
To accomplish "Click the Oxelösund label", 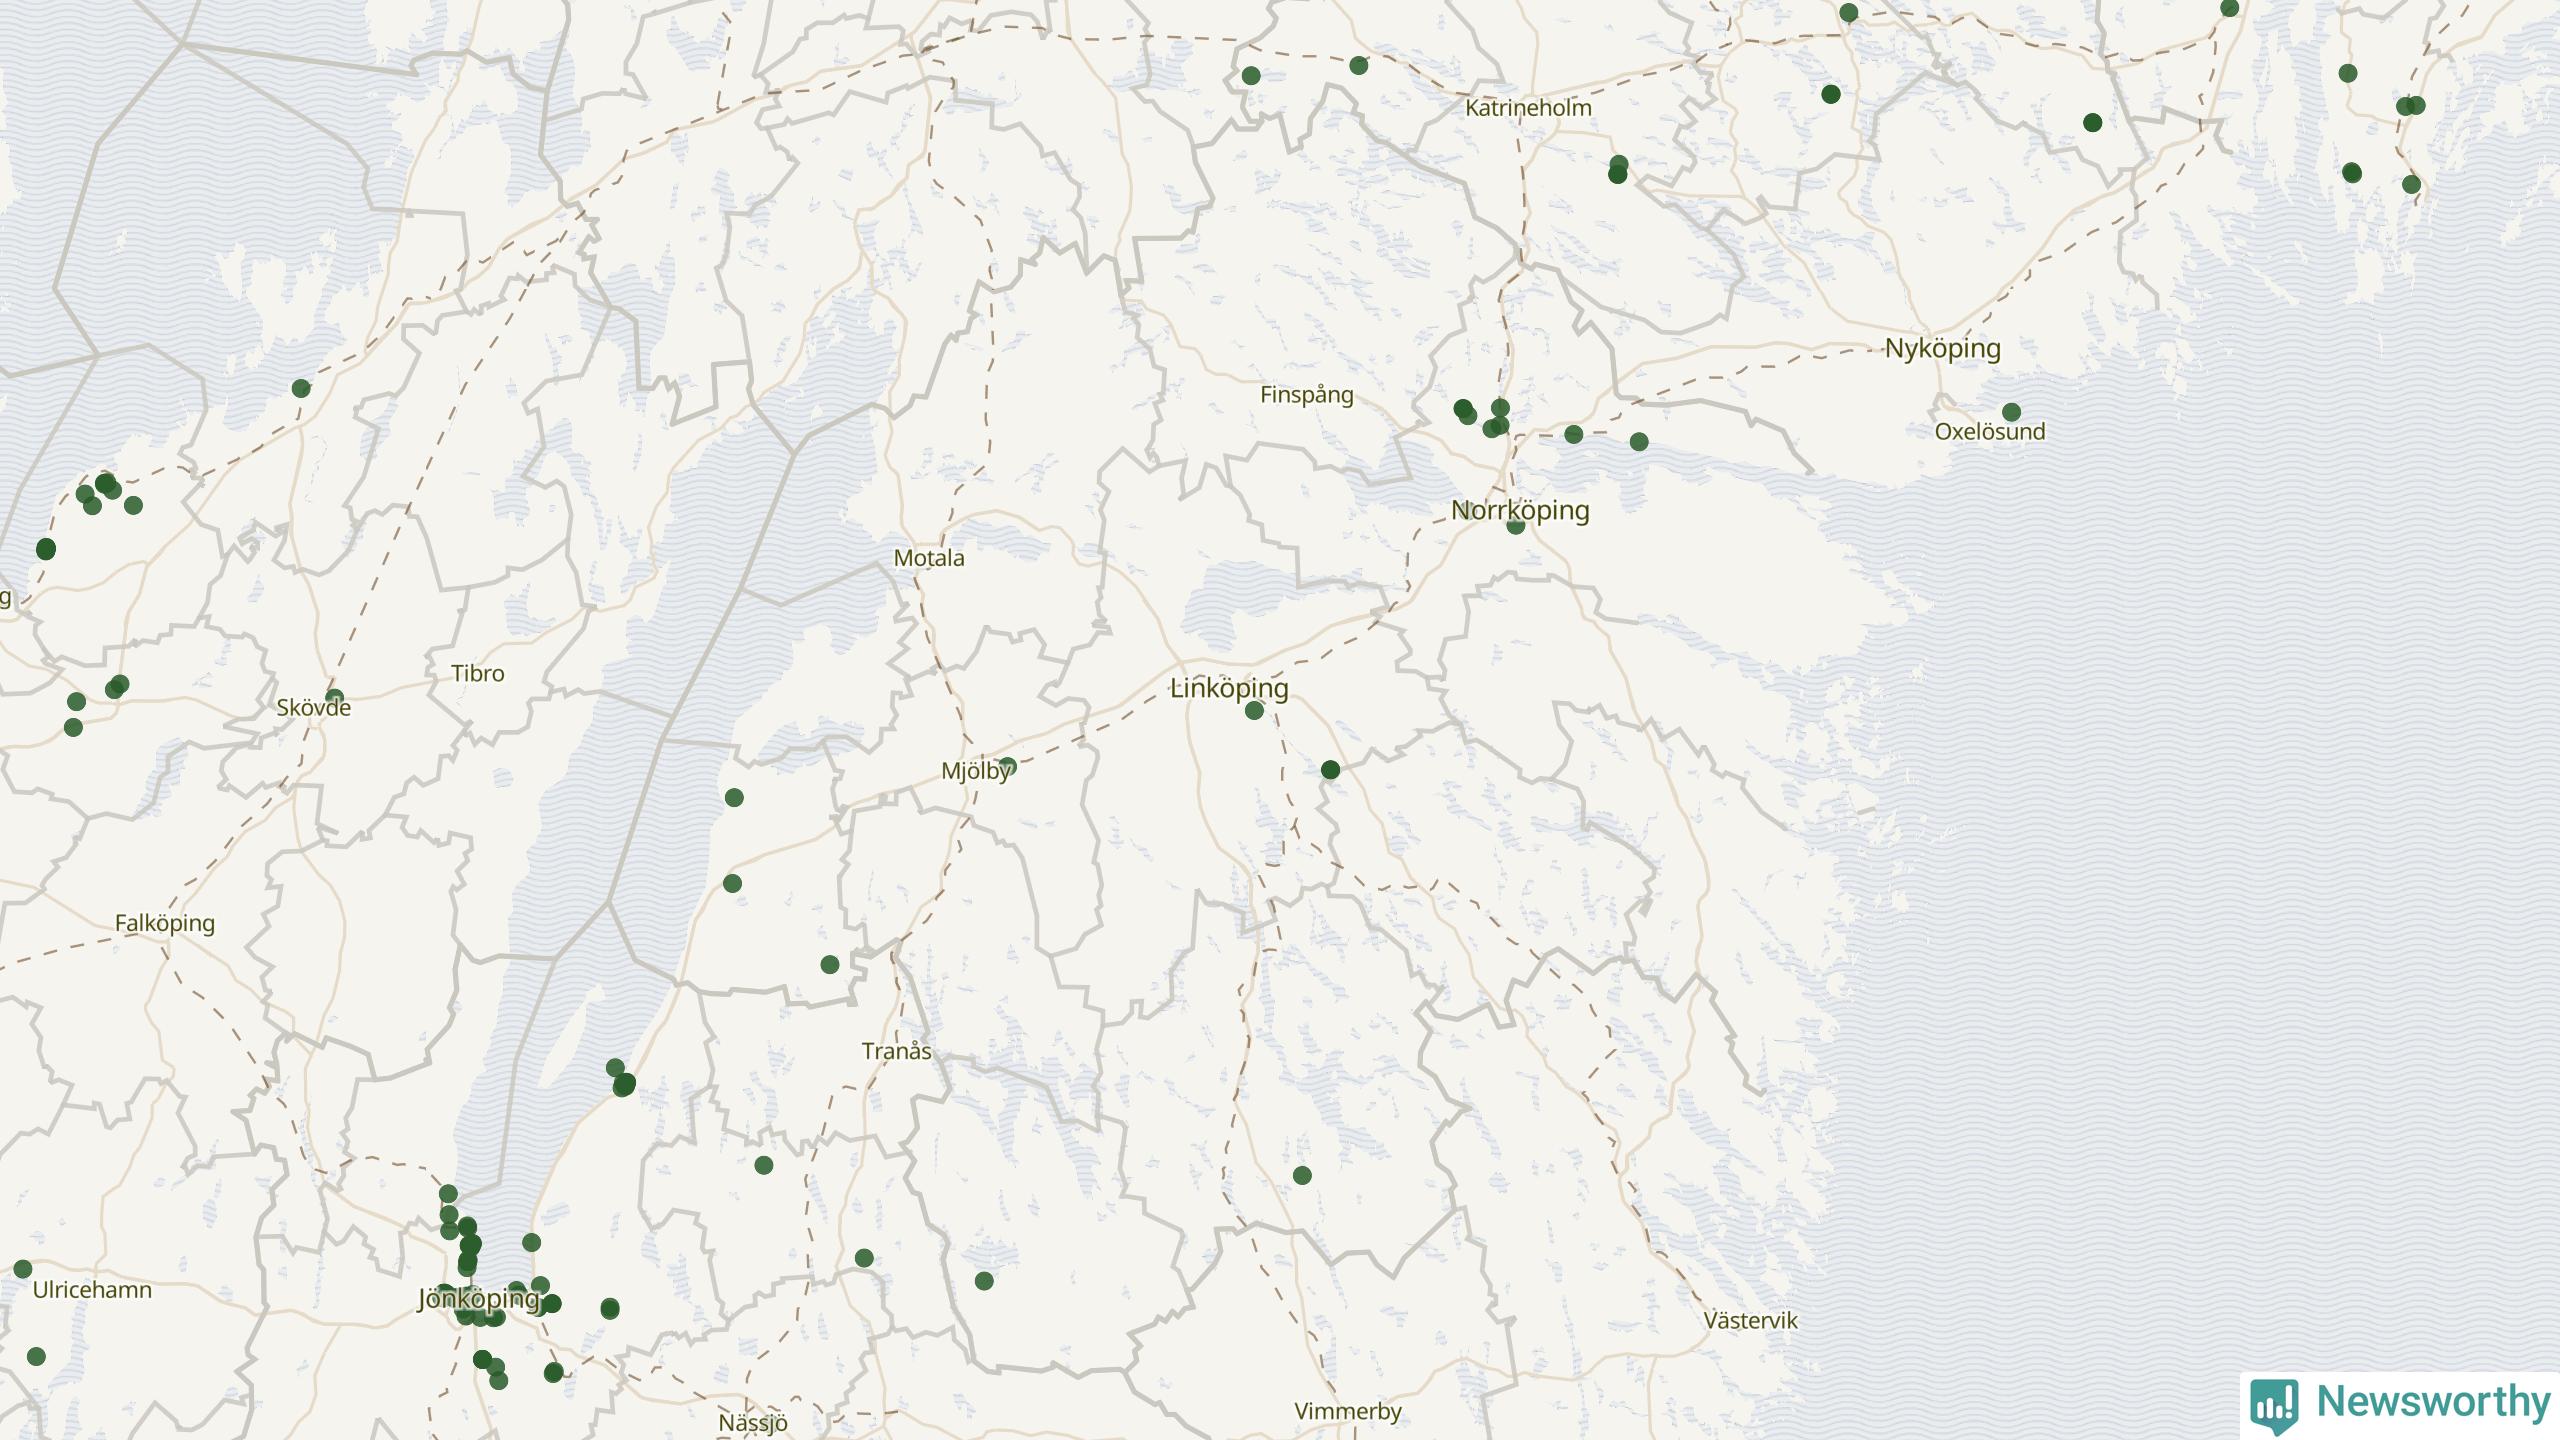I will (x=1989, y=432).
